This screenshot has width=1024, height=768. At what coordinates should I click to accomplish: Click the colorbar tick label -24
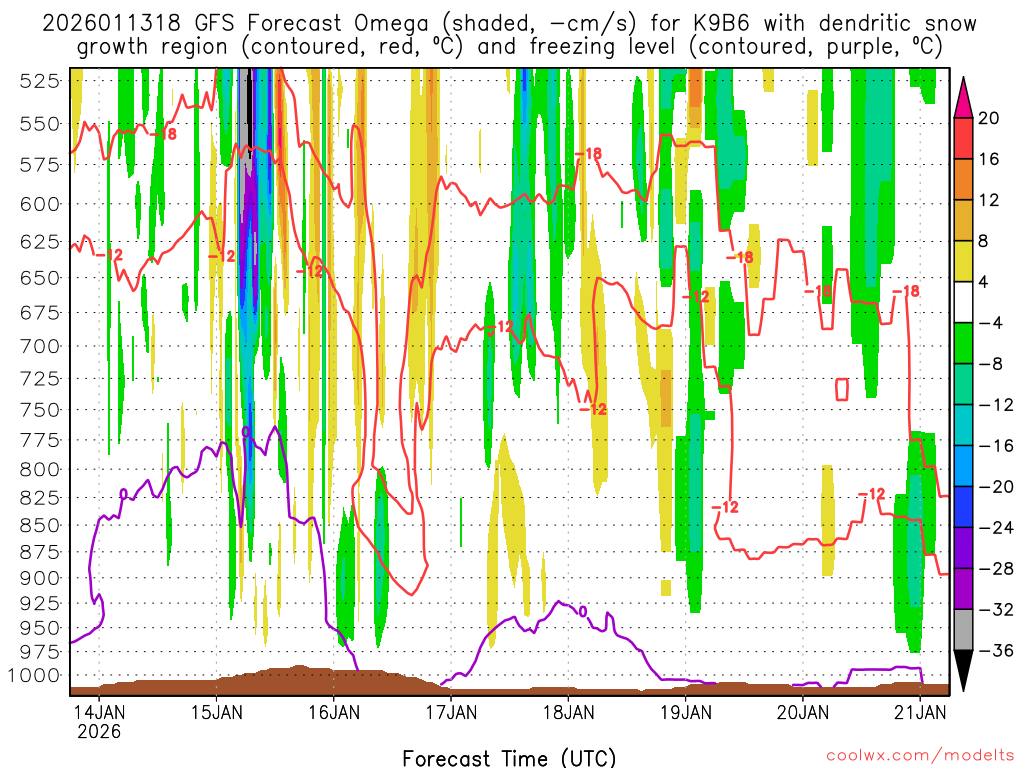point(996,528)
